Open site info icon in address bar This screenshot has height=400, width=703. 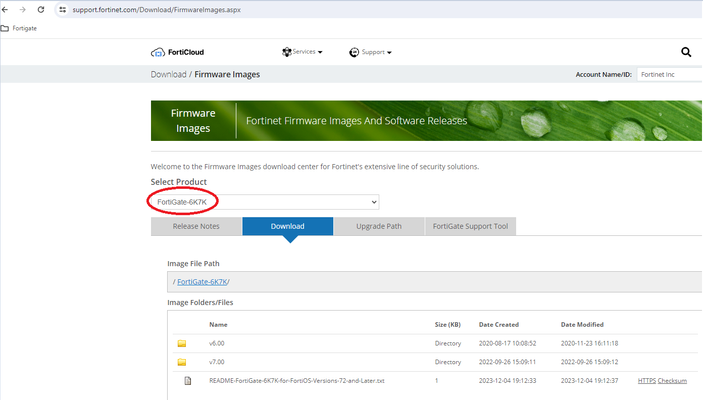pos(63,9)
